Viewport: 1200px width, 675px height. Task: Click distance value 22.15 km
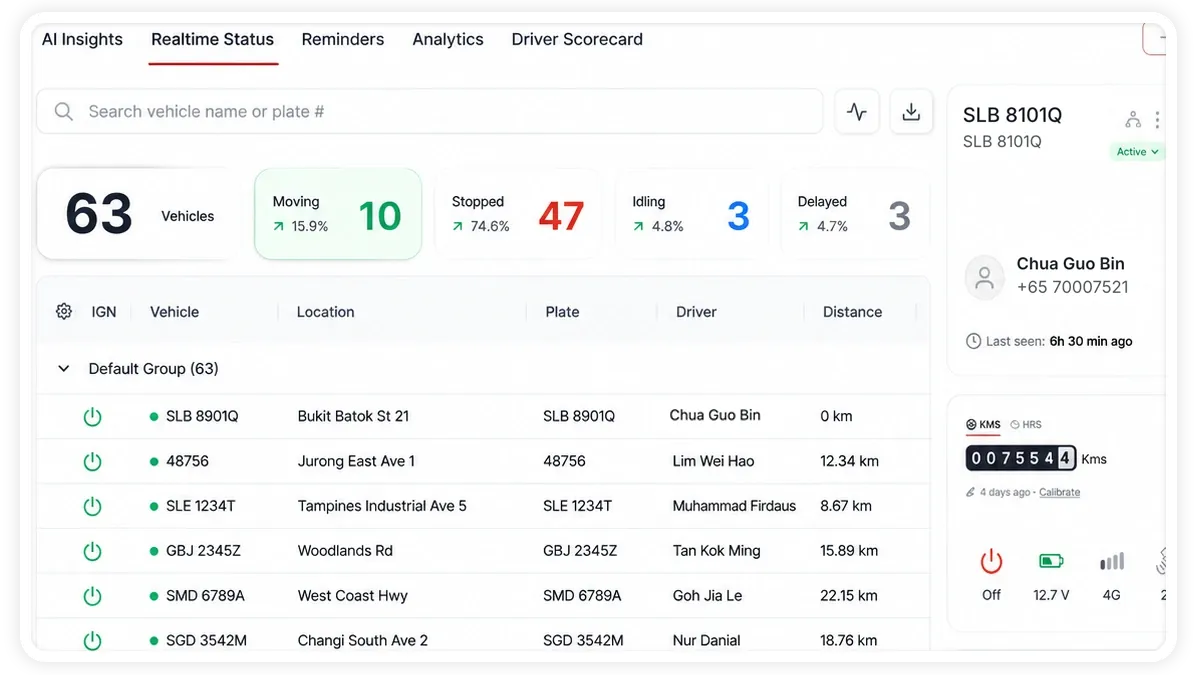849,596
